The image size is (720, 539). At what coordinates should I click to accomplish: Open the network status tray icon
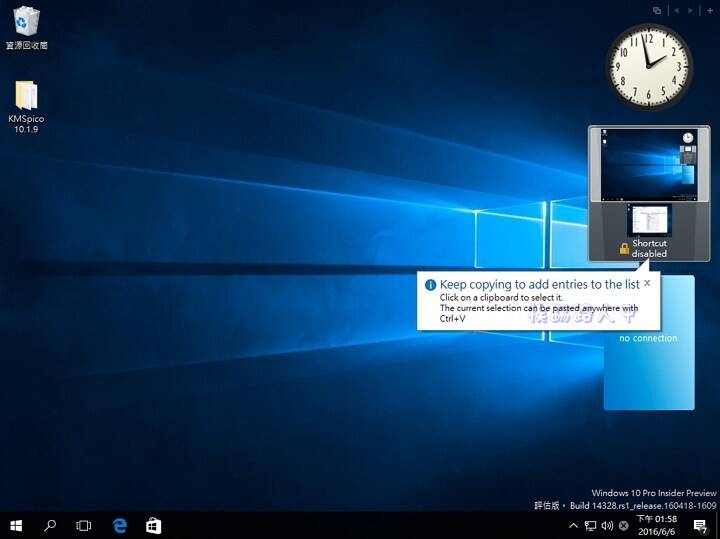[591, 526]
